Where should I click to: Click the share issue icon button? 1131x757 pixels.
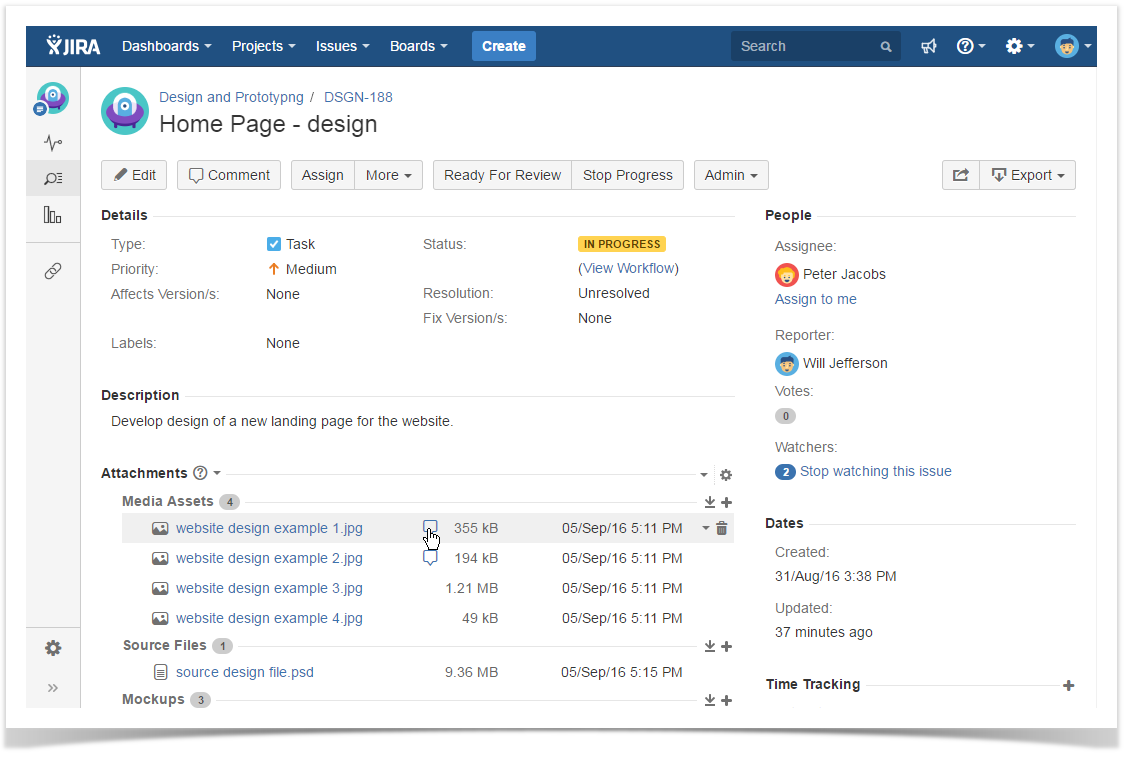(x=960, y=175)
